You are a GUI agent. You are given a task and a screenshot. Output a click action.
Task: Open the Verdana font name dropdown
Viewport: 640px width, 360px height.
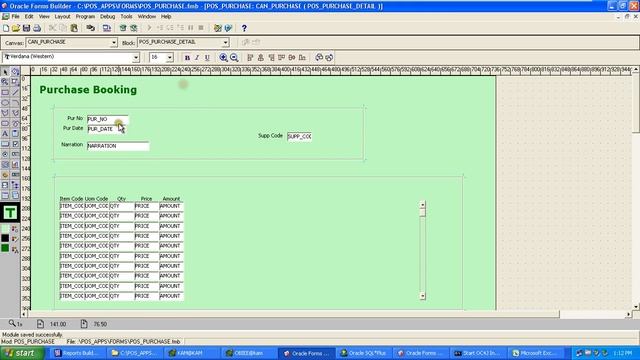(x=136, y=58)
